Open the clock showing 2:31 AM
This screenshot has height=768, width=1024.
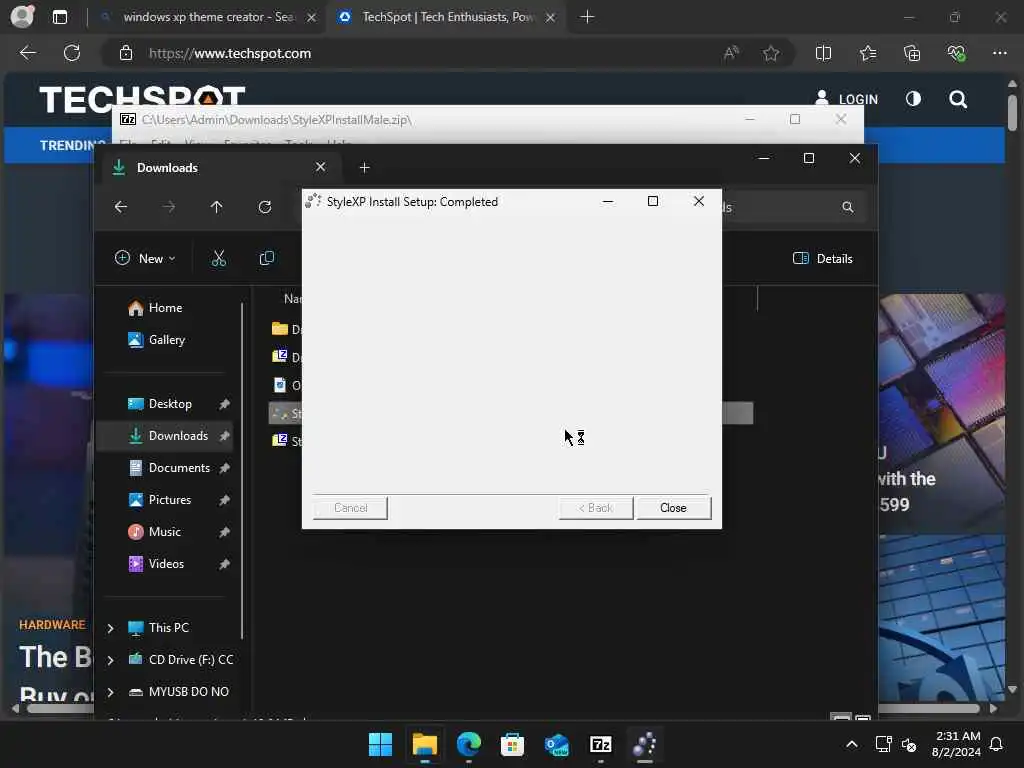[x=956, y=744]
